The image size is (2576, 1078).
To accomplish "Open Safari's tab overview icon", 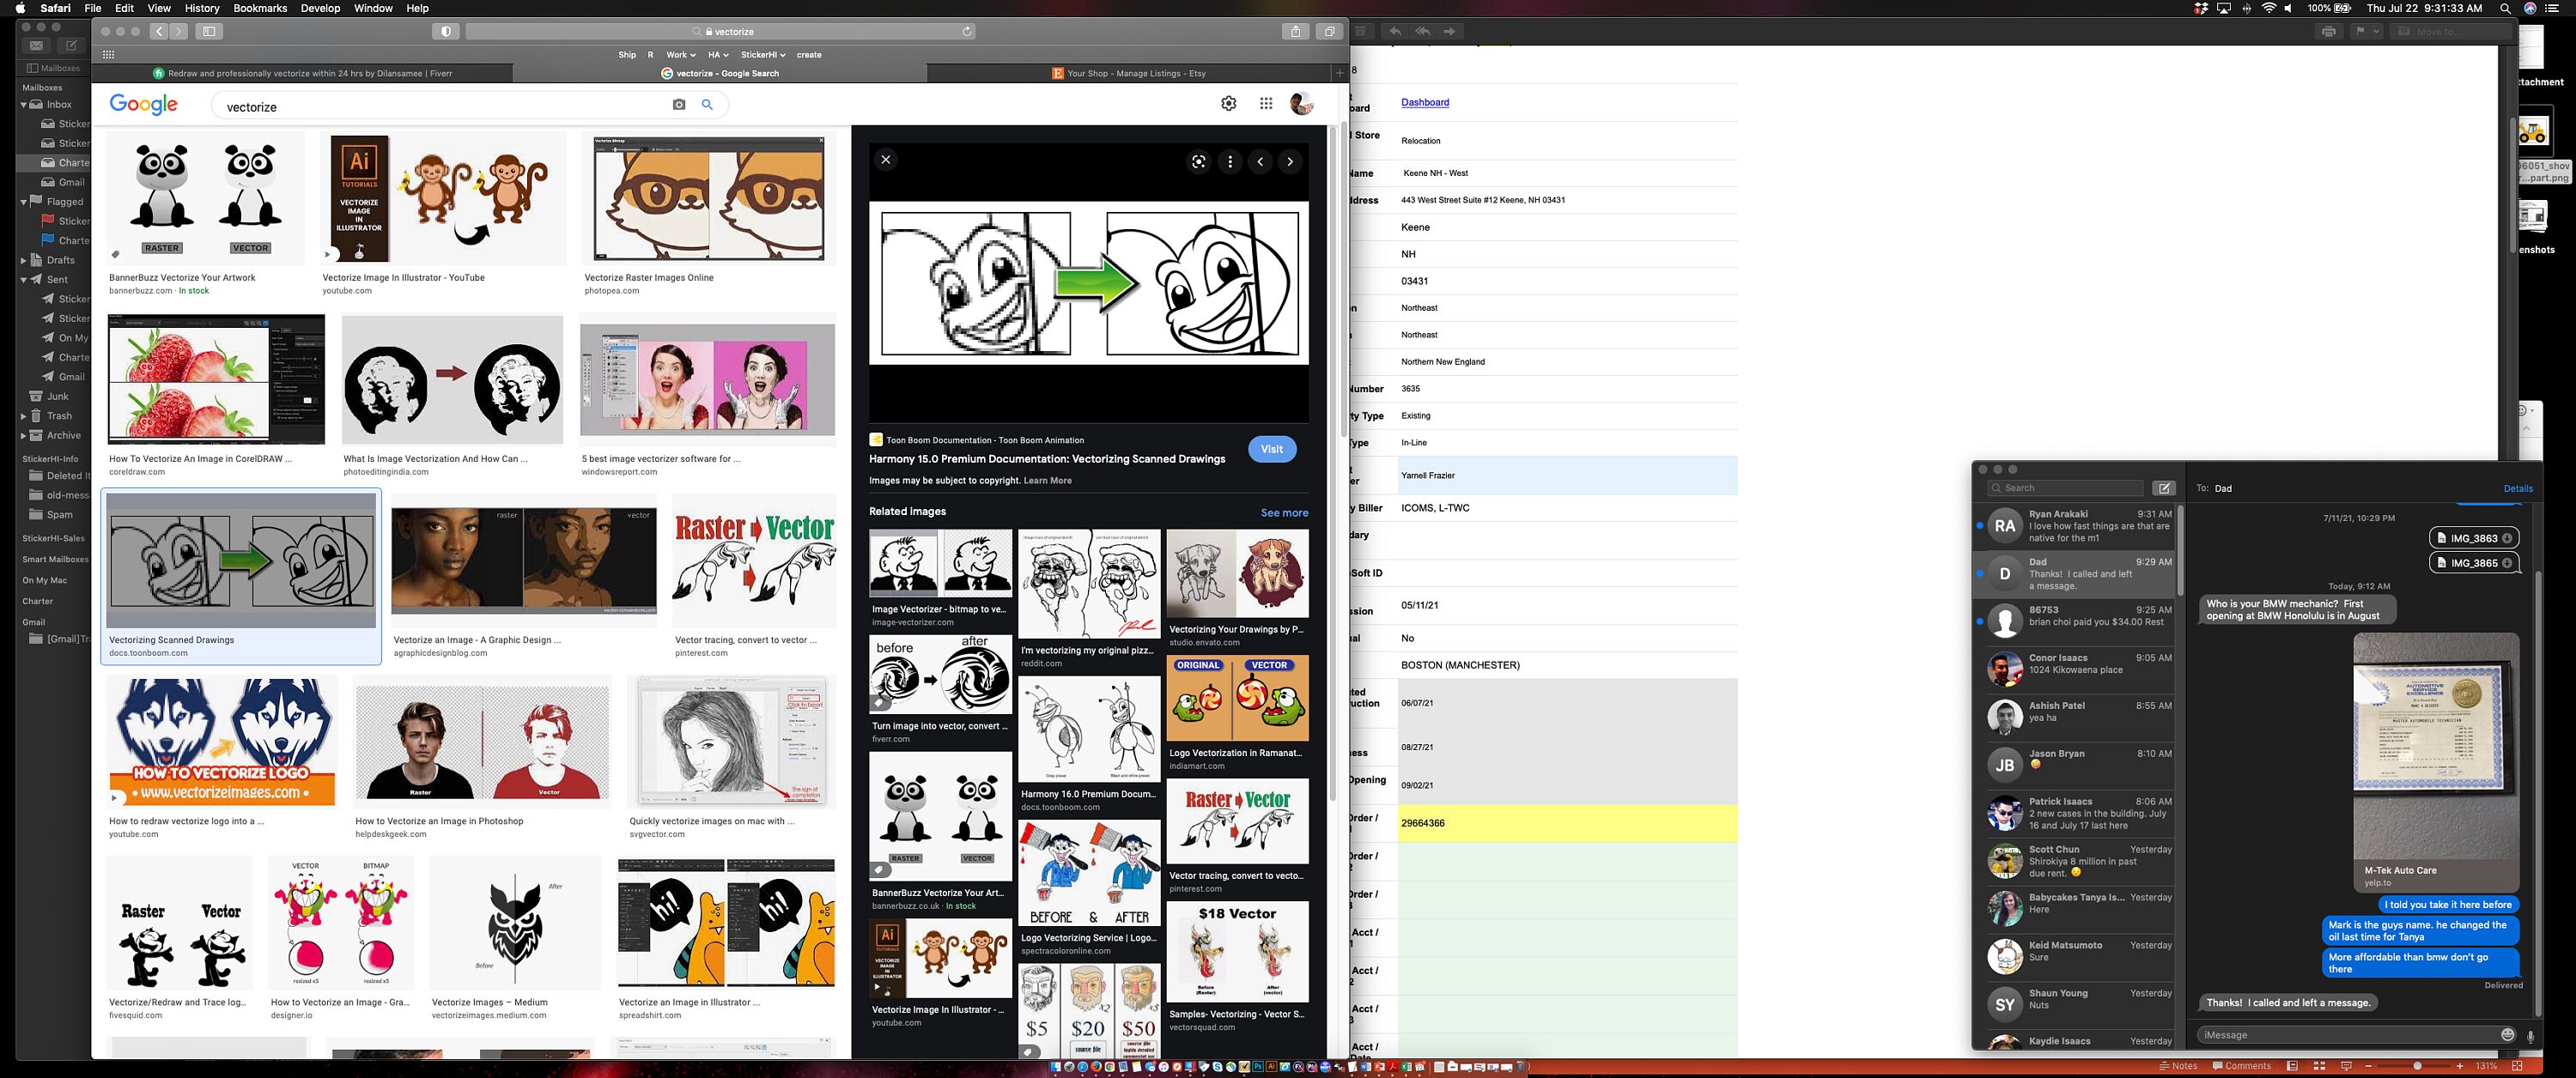I will (x=1329, y=32).
